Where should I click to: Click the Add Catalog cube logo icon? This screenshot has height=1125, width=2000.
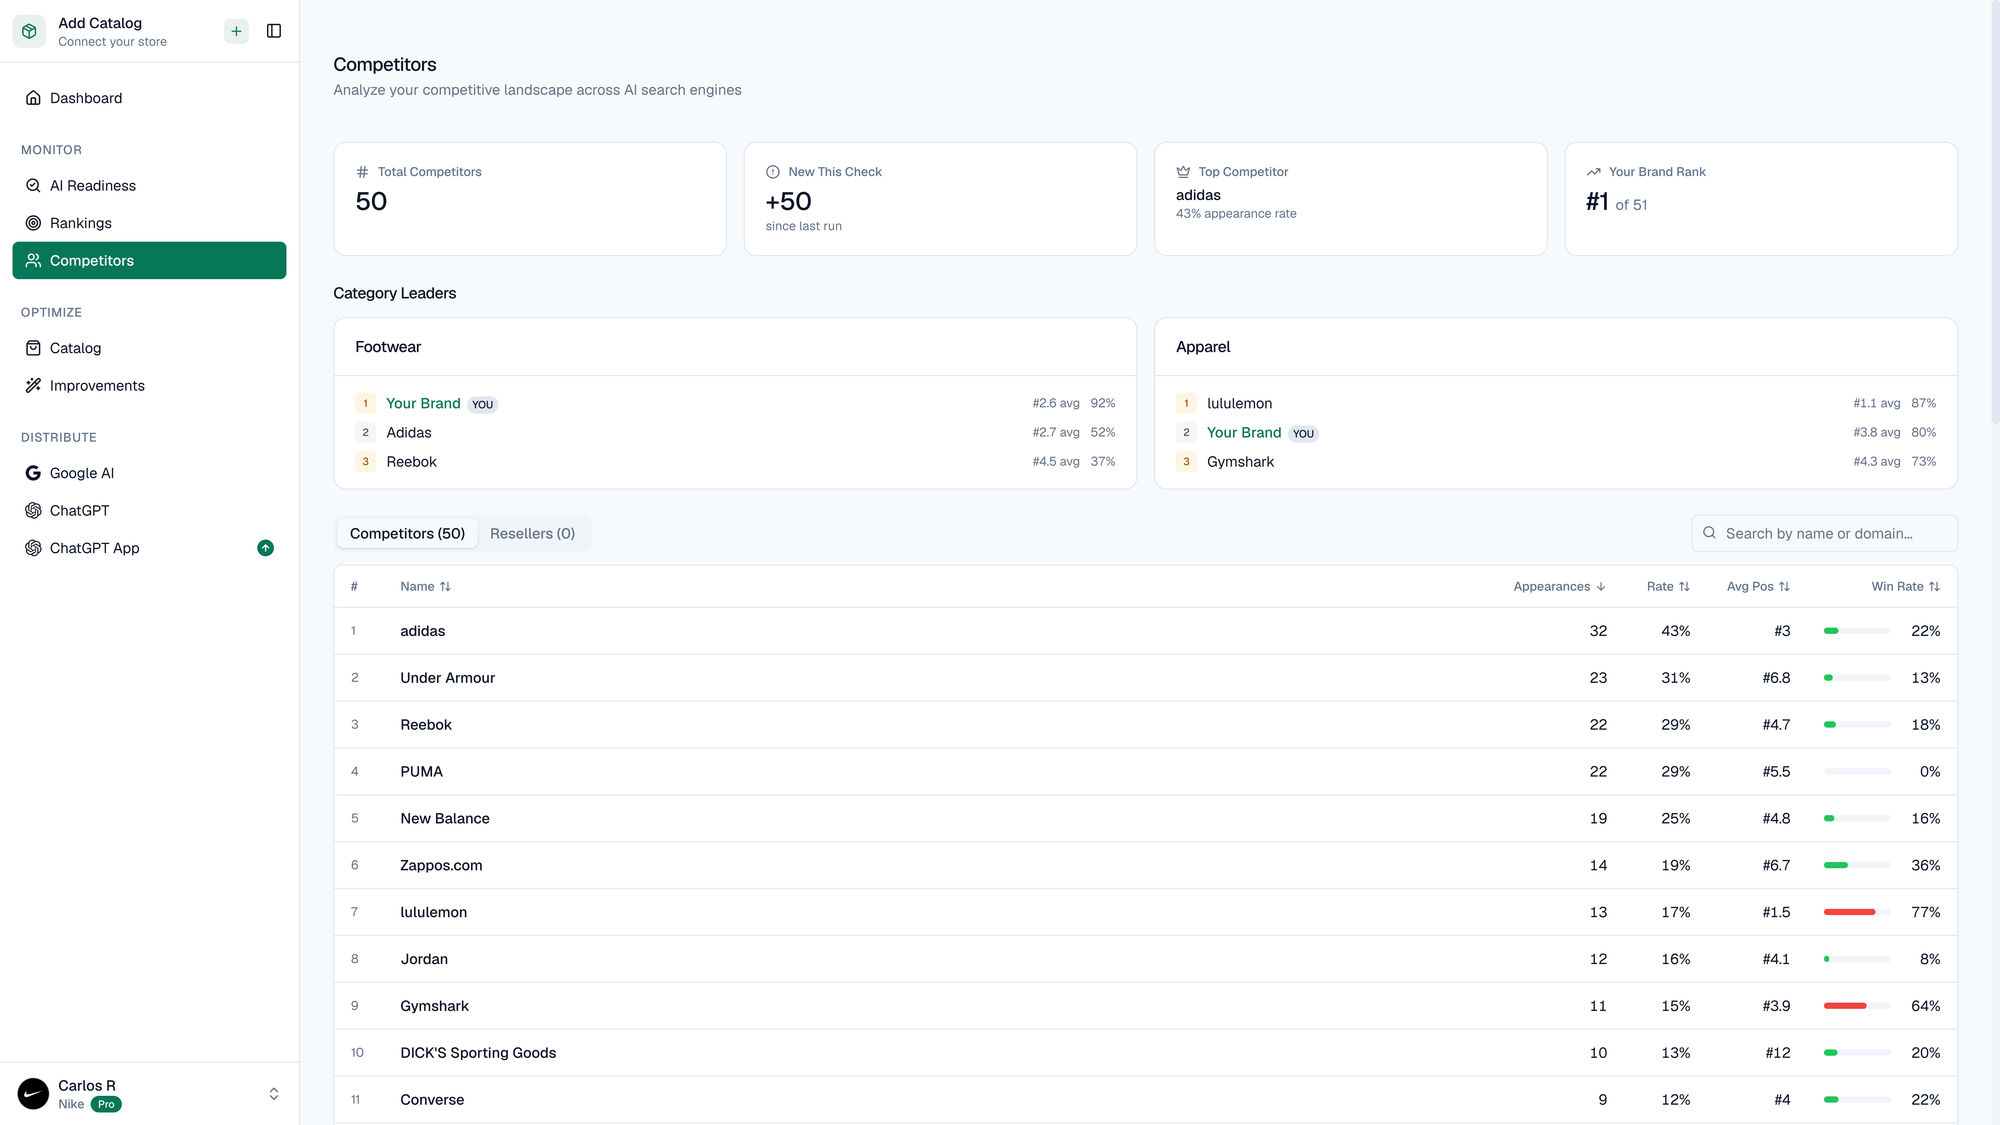tap(29, 31)
